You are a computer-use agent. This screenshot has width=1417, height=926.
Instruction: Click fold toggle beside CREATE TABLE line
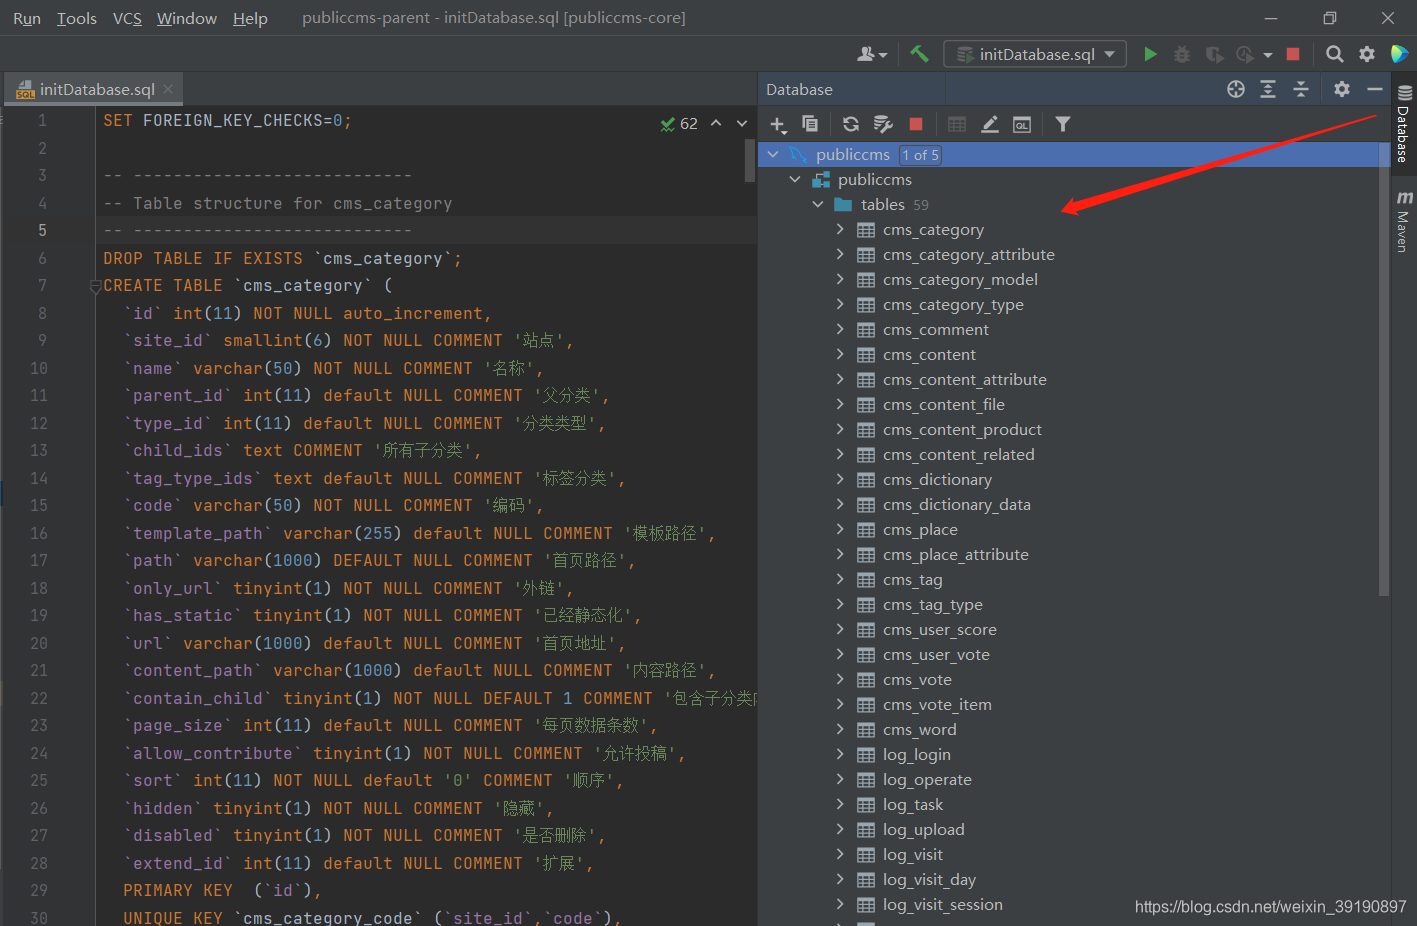[96, 286]
